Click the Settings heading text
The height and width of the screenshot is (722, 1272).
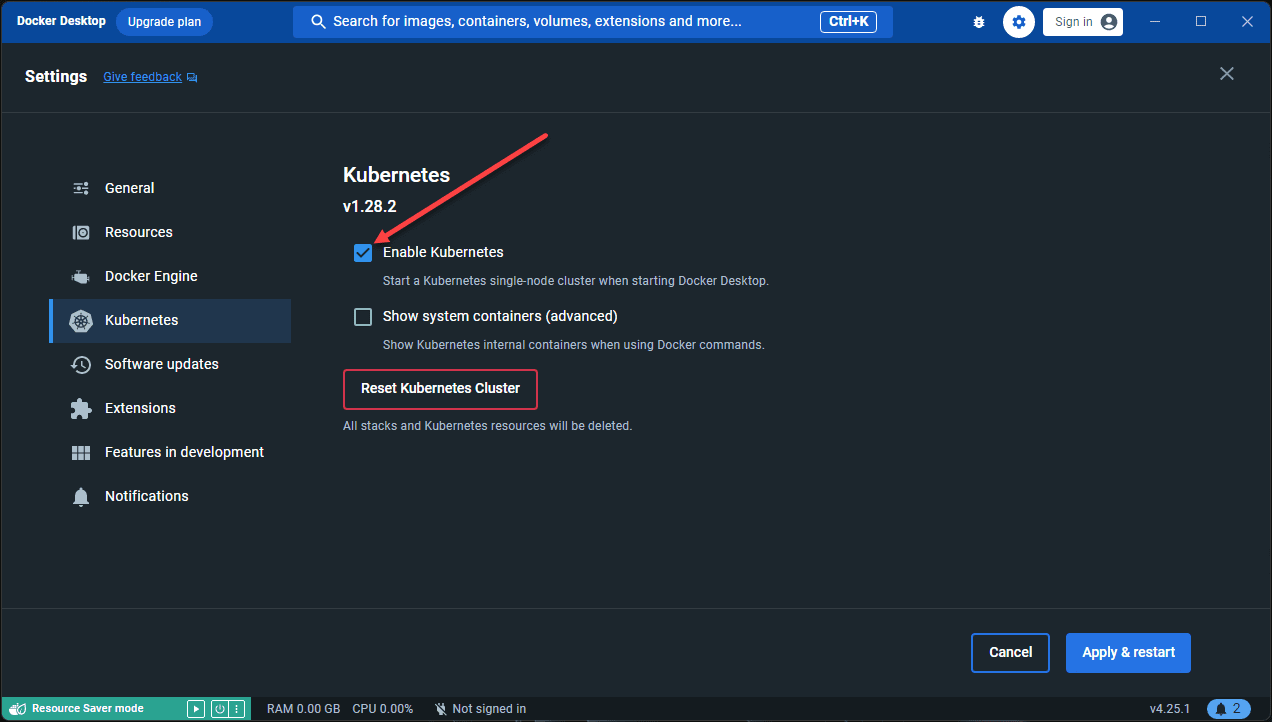tap(56, 77)
